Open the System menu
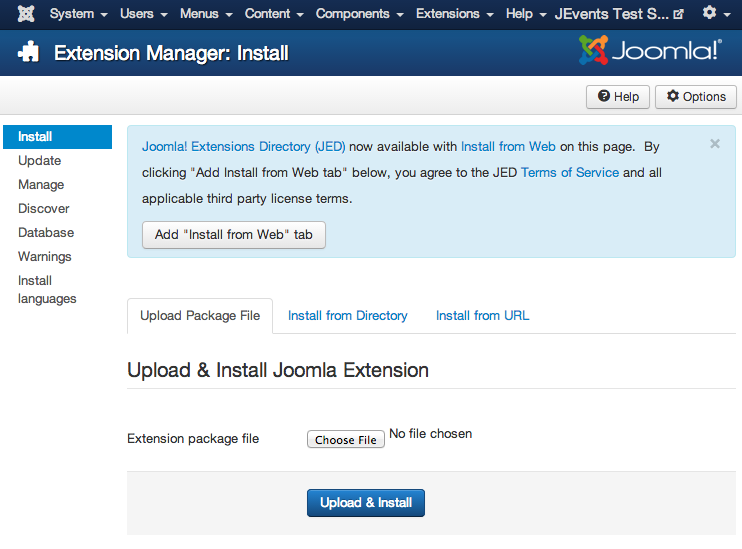The image size is (742, 549). tap(78, 14)
